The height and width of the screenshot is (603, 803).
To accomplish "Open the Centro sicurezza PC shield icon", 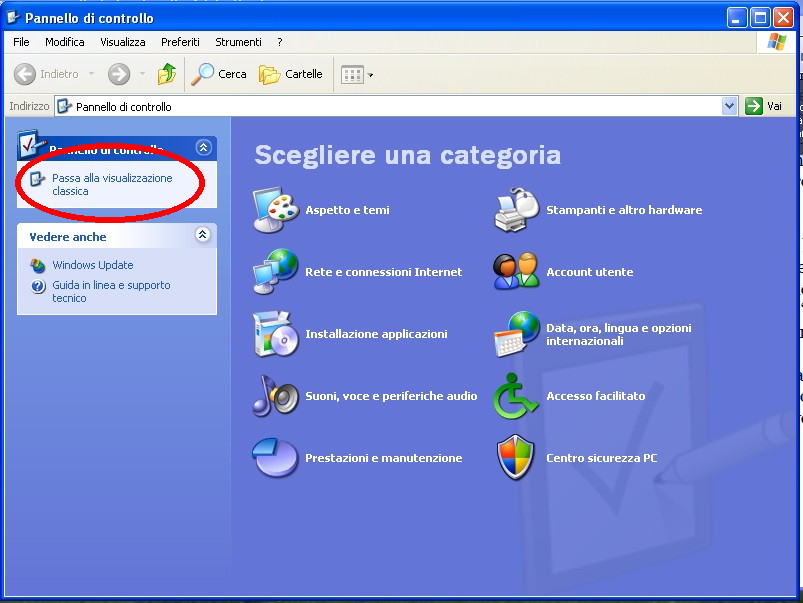I will [517, 458].
